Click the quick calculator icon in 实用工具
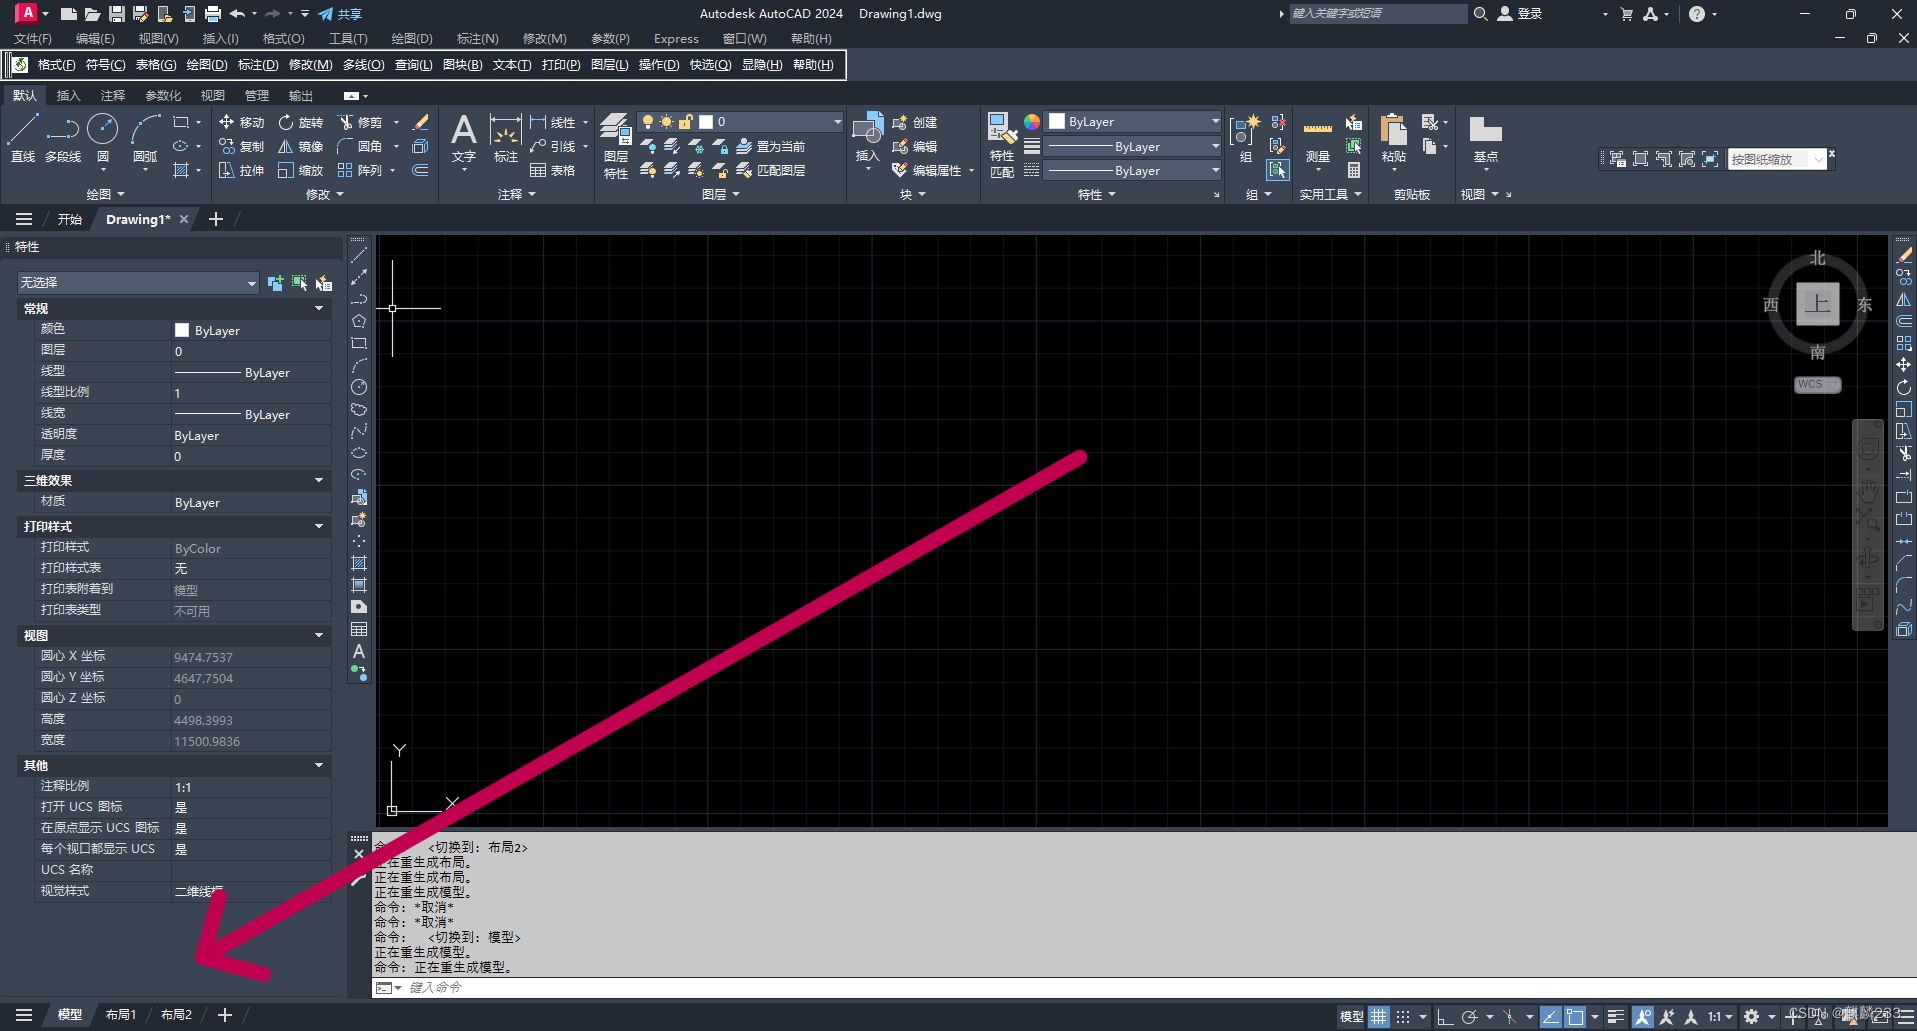 pos(1354,170)
